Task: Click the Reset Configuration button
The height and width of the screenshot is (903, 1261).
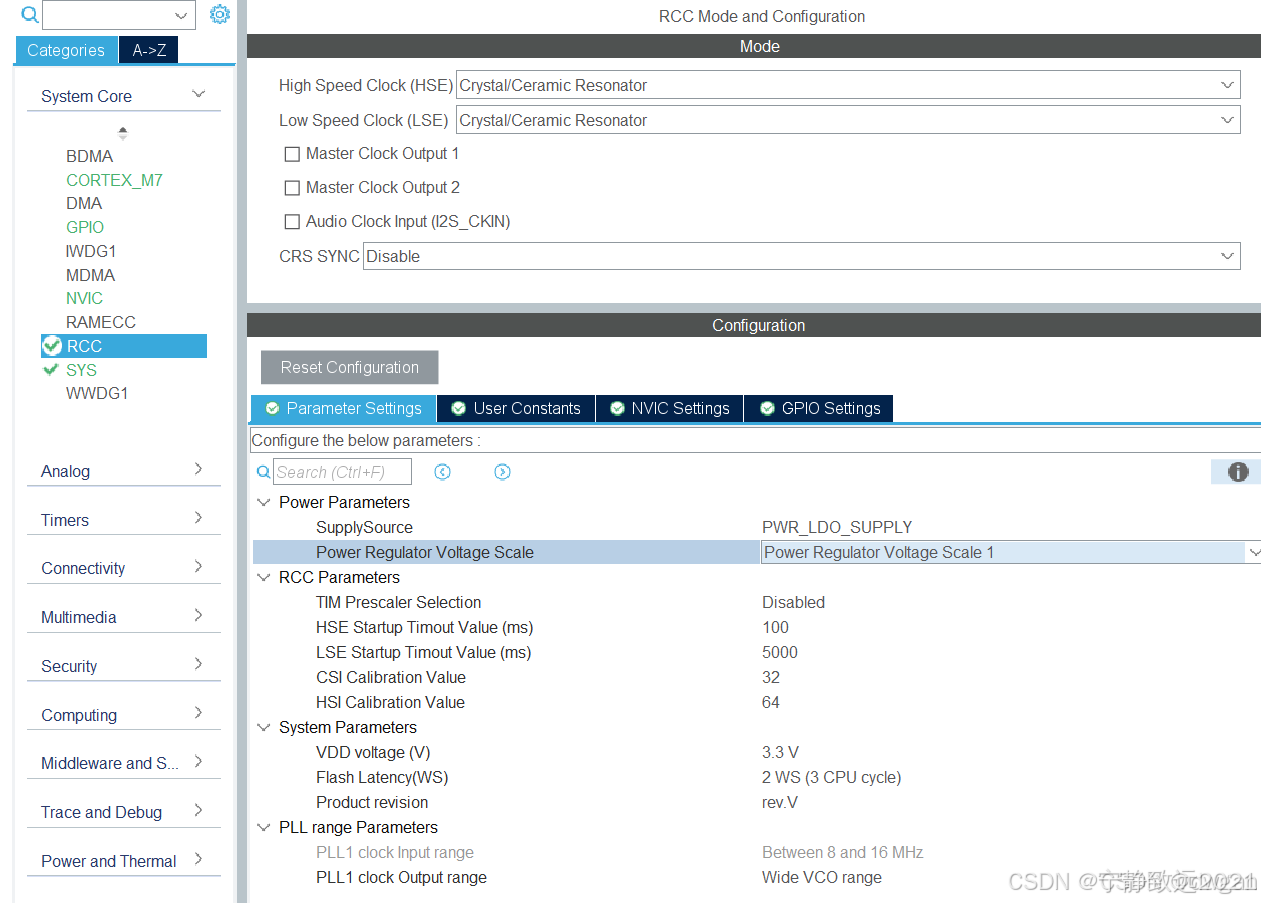Action: (350, 367)
